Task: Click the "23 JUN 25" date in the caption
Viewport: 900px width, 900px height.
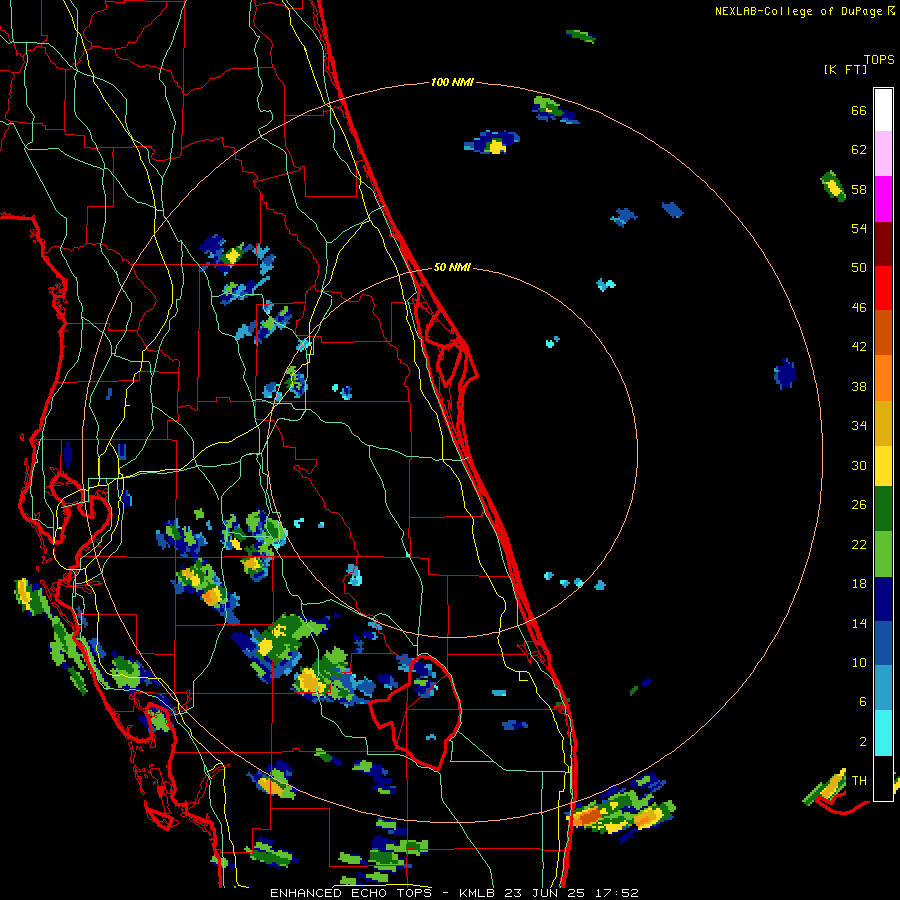Action: (x=545, y=893)
